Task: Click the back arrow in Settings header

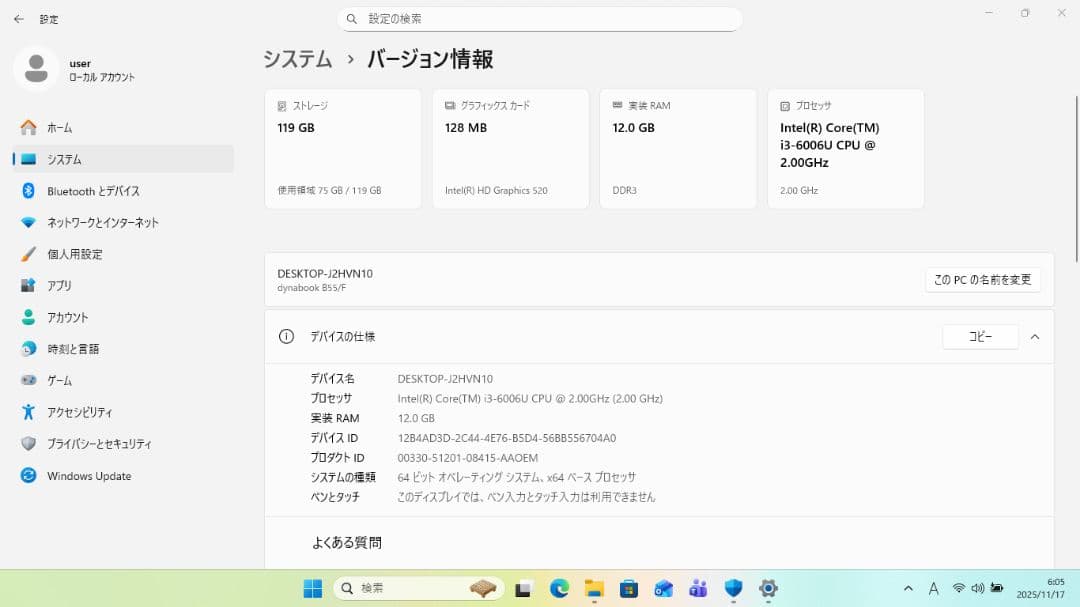Action: coord(18,19)
